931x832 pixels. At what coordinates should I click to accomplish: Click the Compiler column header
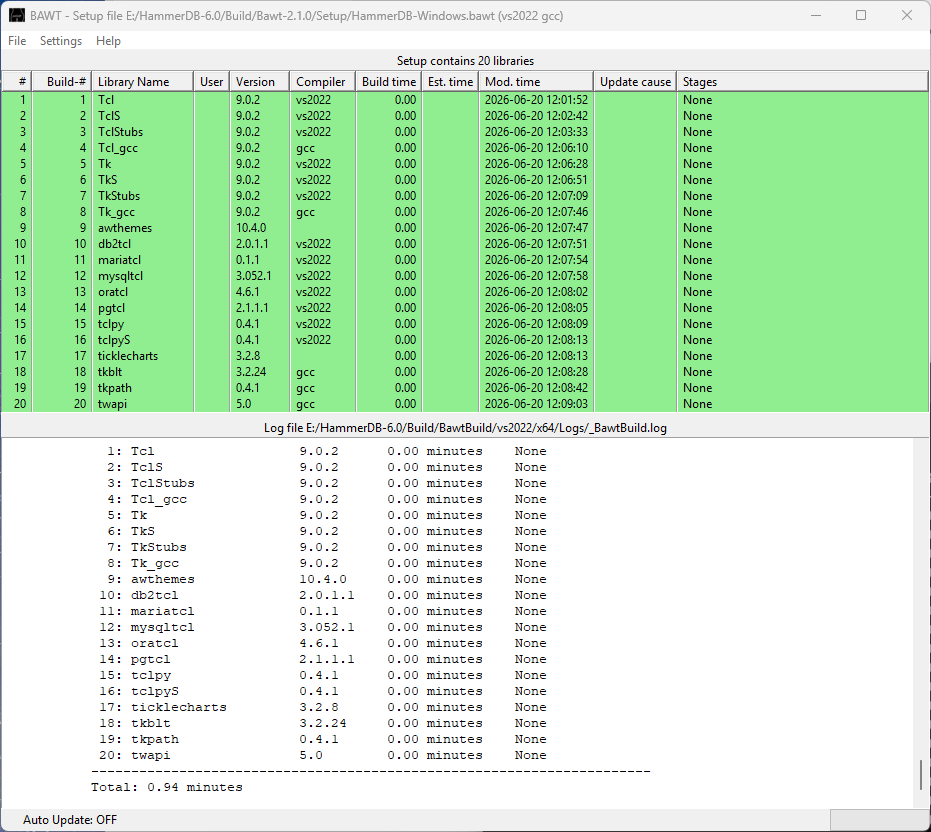point(322,82)
